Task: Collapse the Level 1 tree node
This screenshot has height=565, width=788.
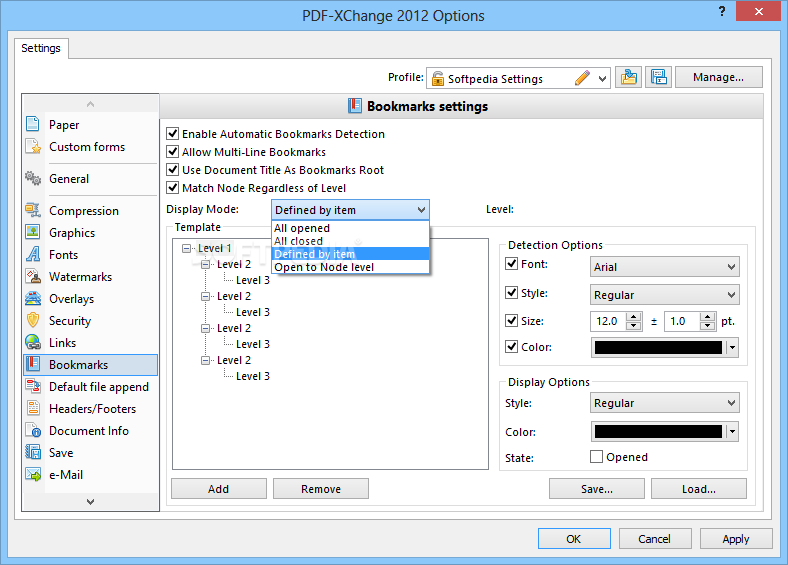Action: [x=186, y=248]
